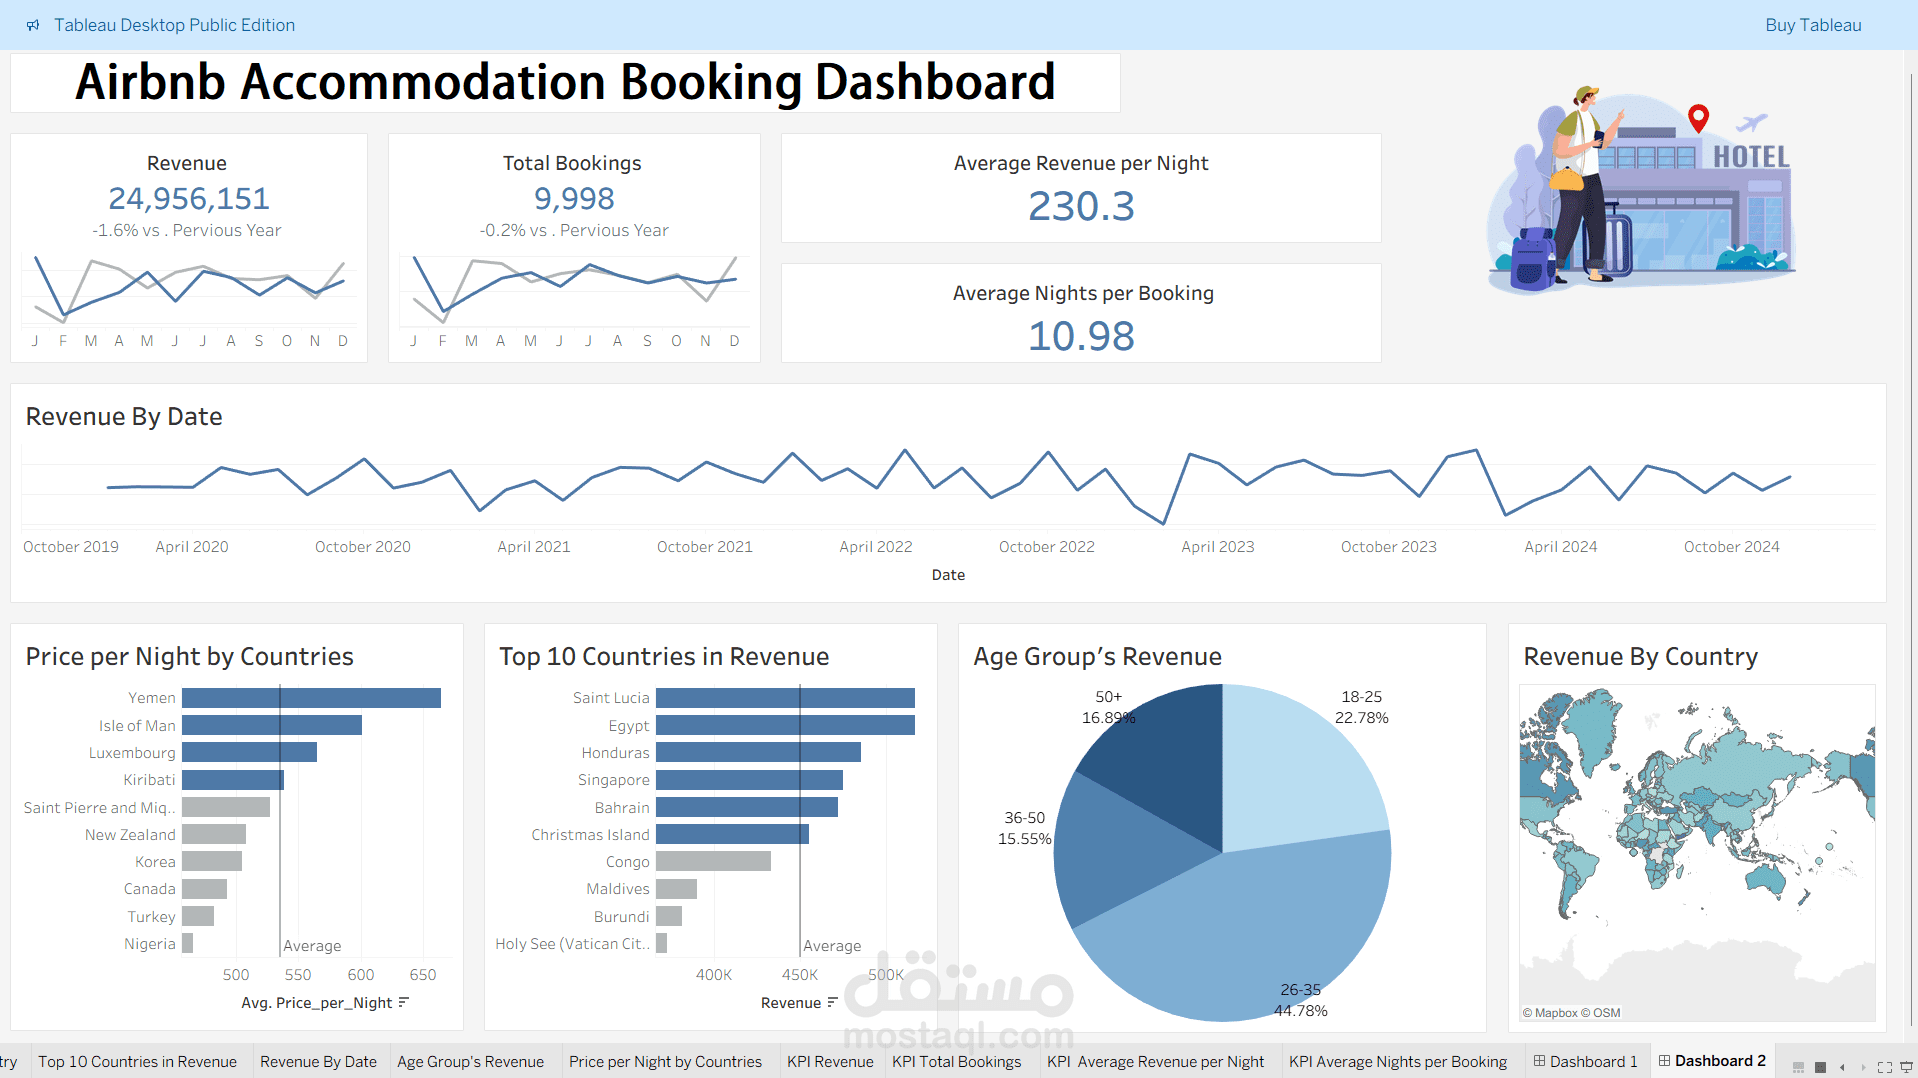Select the Isle of Man bar

click(272, 725)
